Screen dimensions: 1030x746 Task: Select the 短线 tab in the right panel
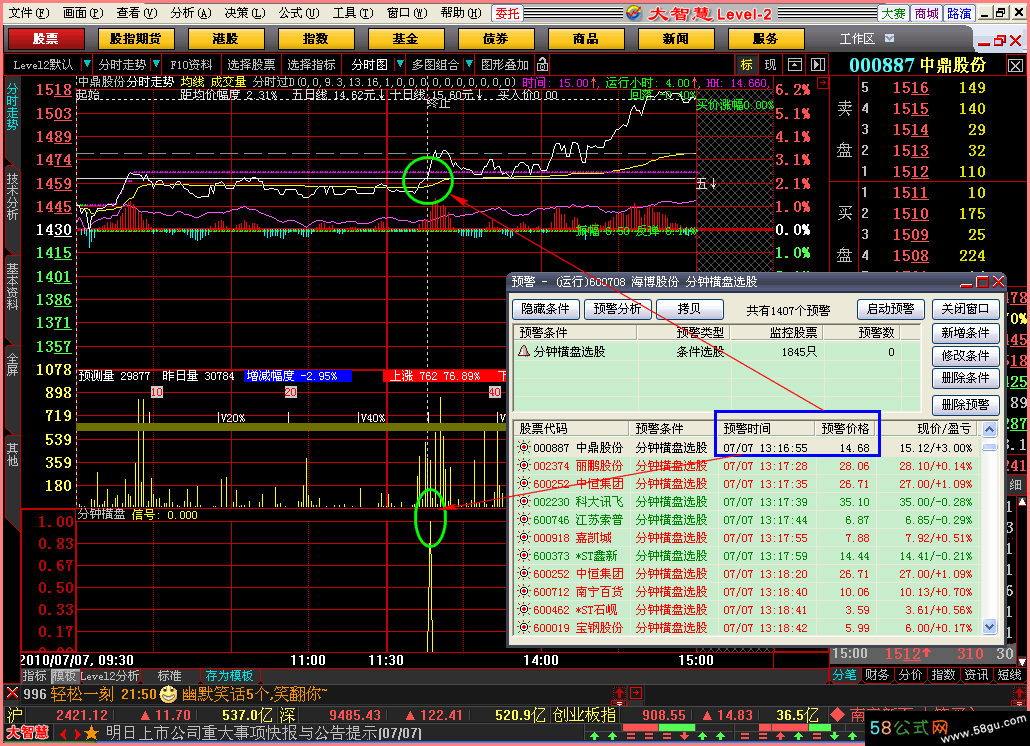1009,675
